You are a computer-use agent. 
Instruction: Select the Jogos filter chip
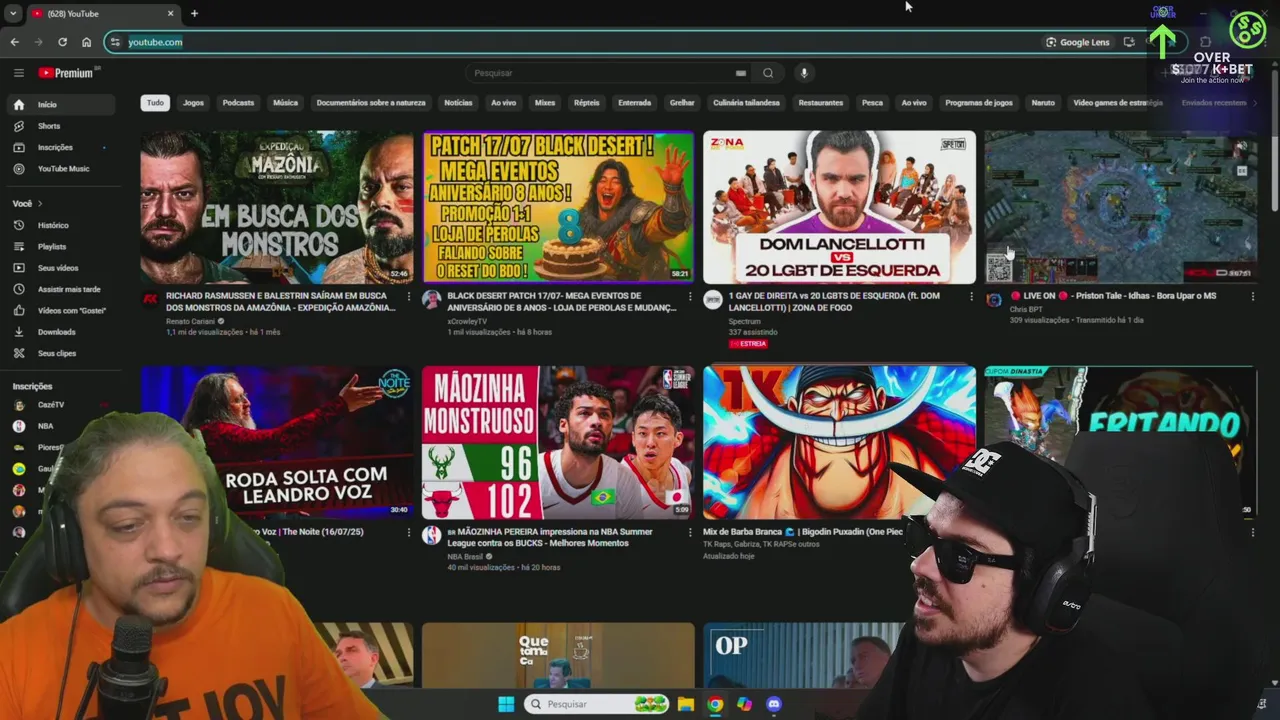click(x=193, y=102)
